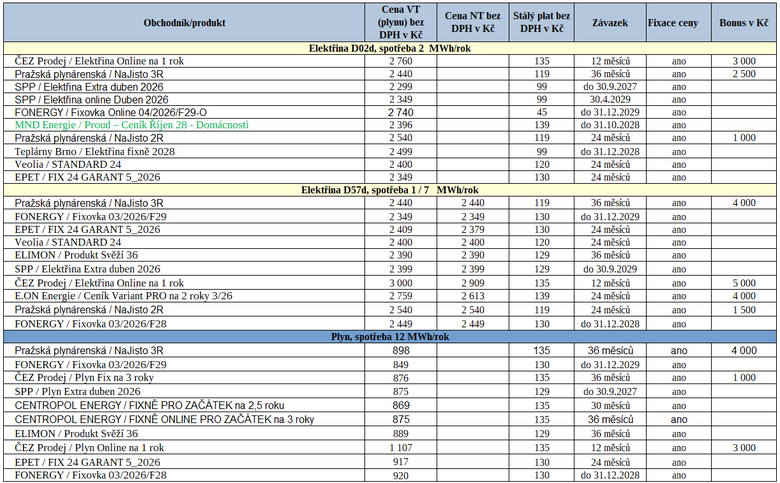Select gas price '1 107'
The image size is (780, 483).
[x=400, y=448]
